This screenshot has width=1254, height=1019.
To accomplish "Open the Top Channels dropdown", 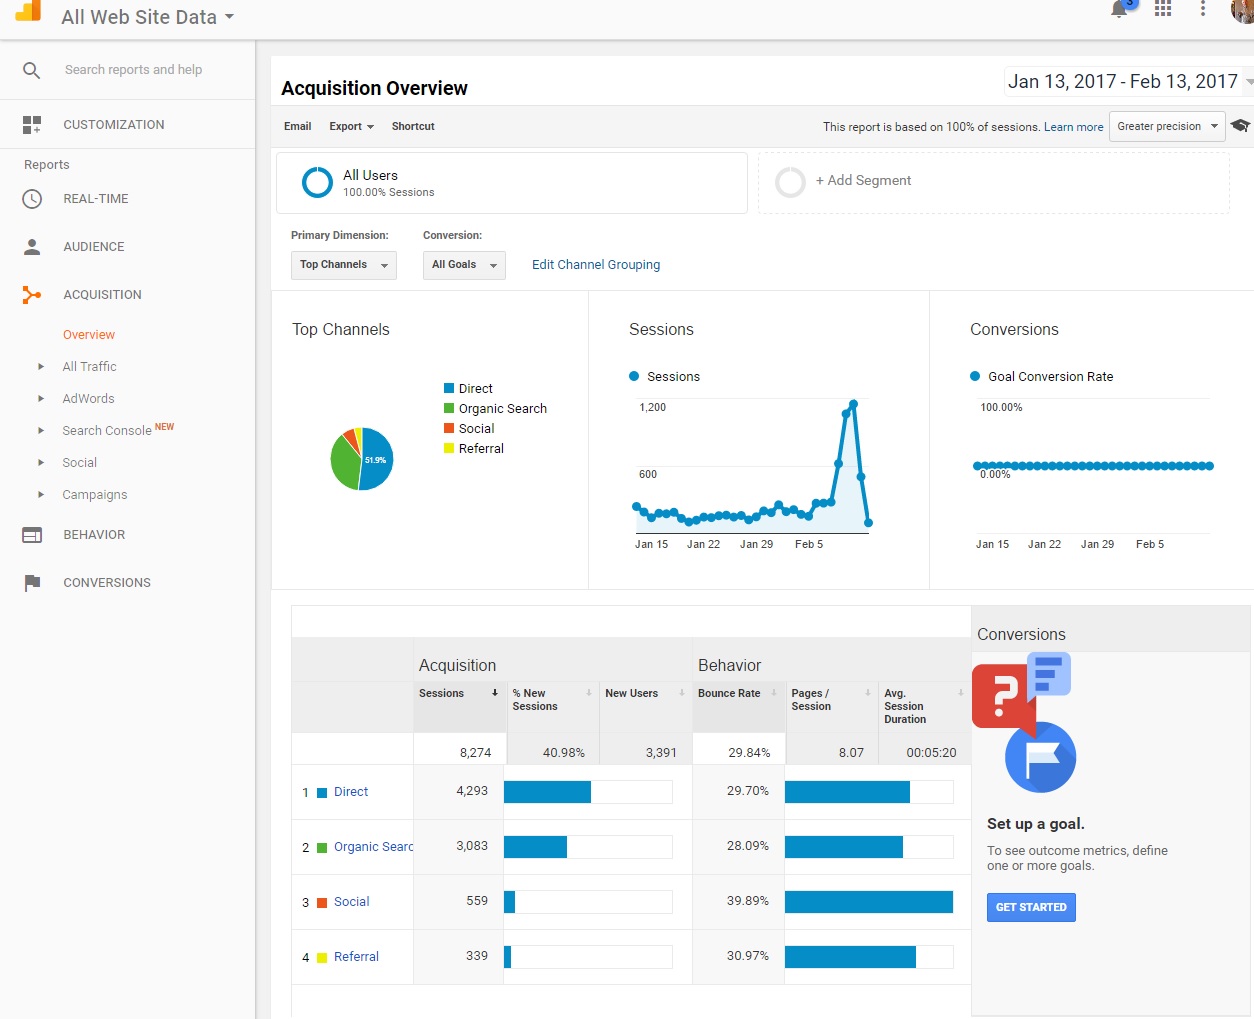I will pyautogui.click(x=344, y=265).
